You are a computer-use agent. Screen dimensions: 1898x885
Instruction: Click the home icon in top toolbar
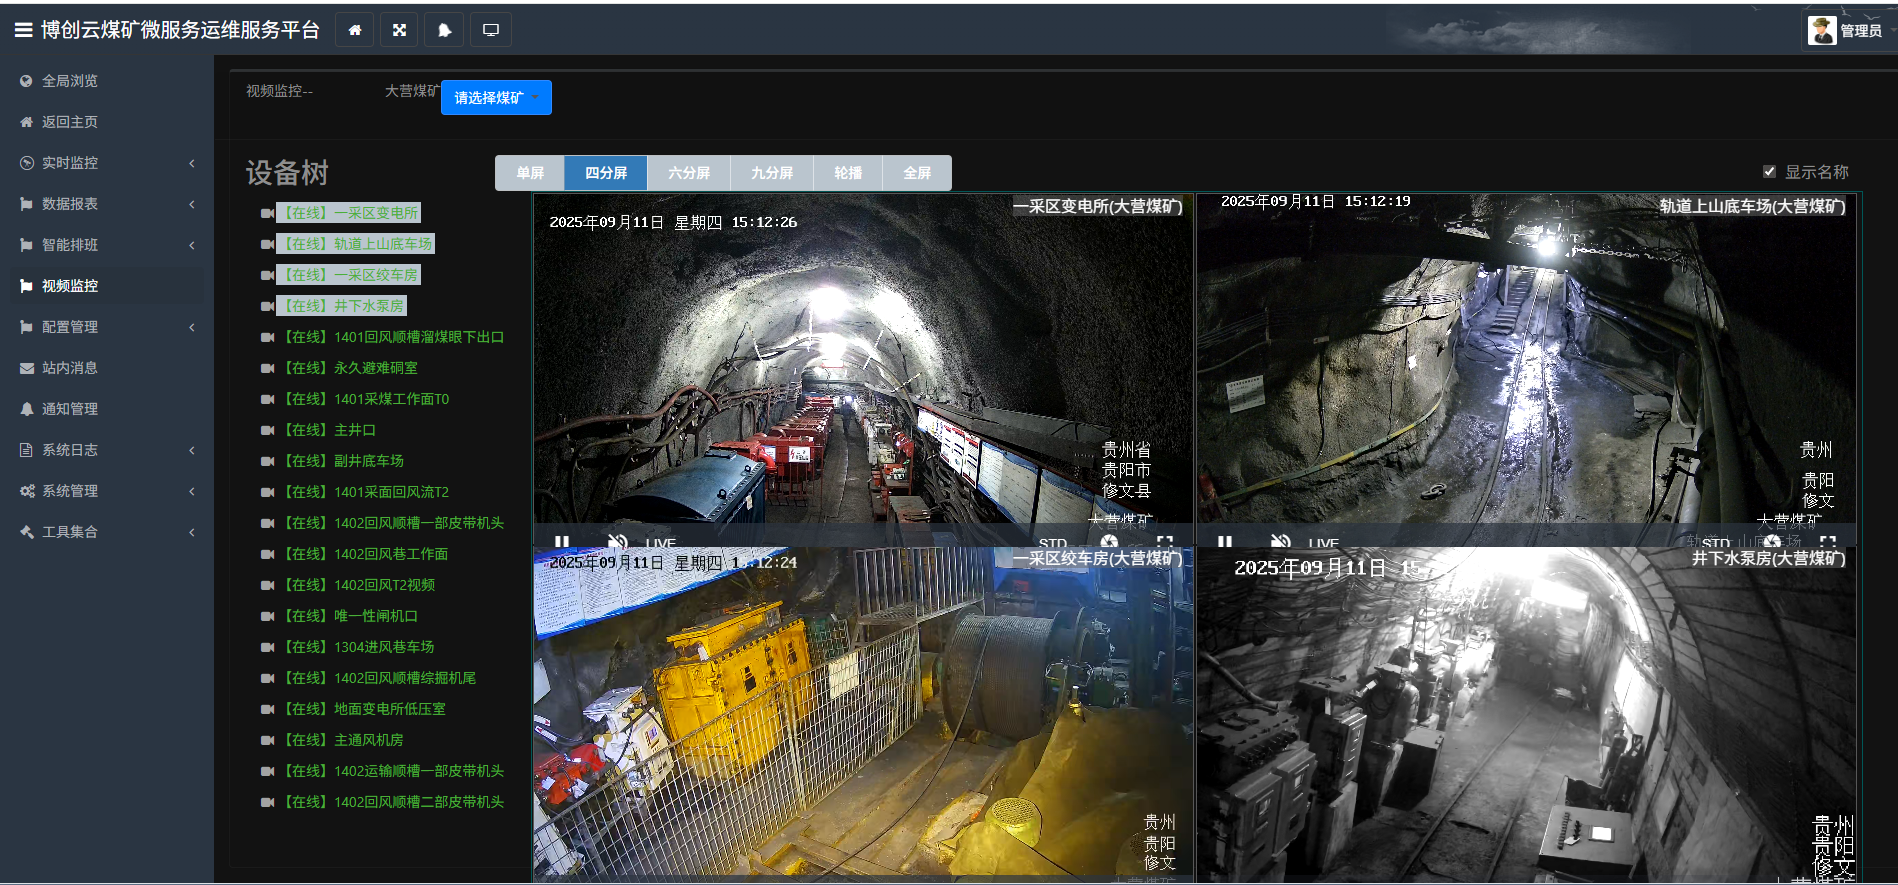pos(354,30)
